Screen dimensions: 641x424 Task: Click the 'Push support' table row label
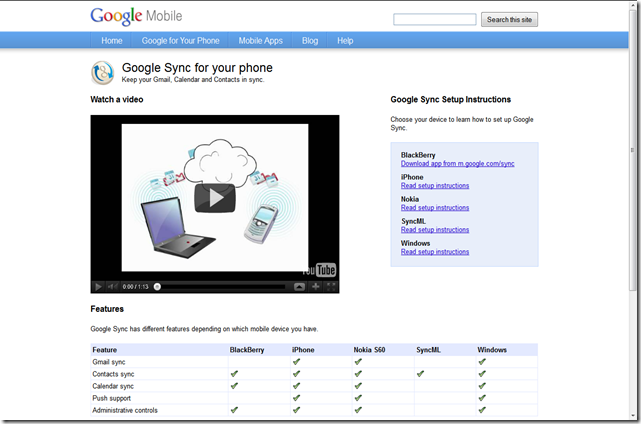tap(112, 398)
